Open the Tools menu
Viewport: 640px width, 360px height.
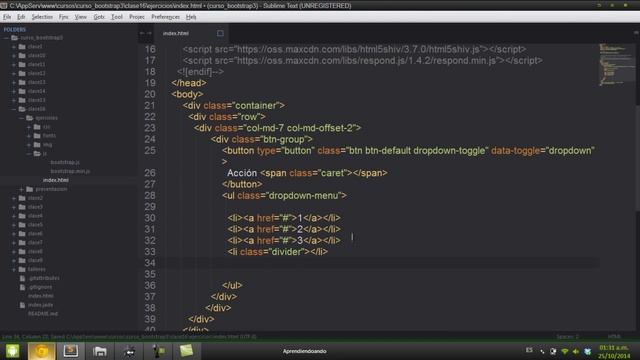tap(117, 17)
